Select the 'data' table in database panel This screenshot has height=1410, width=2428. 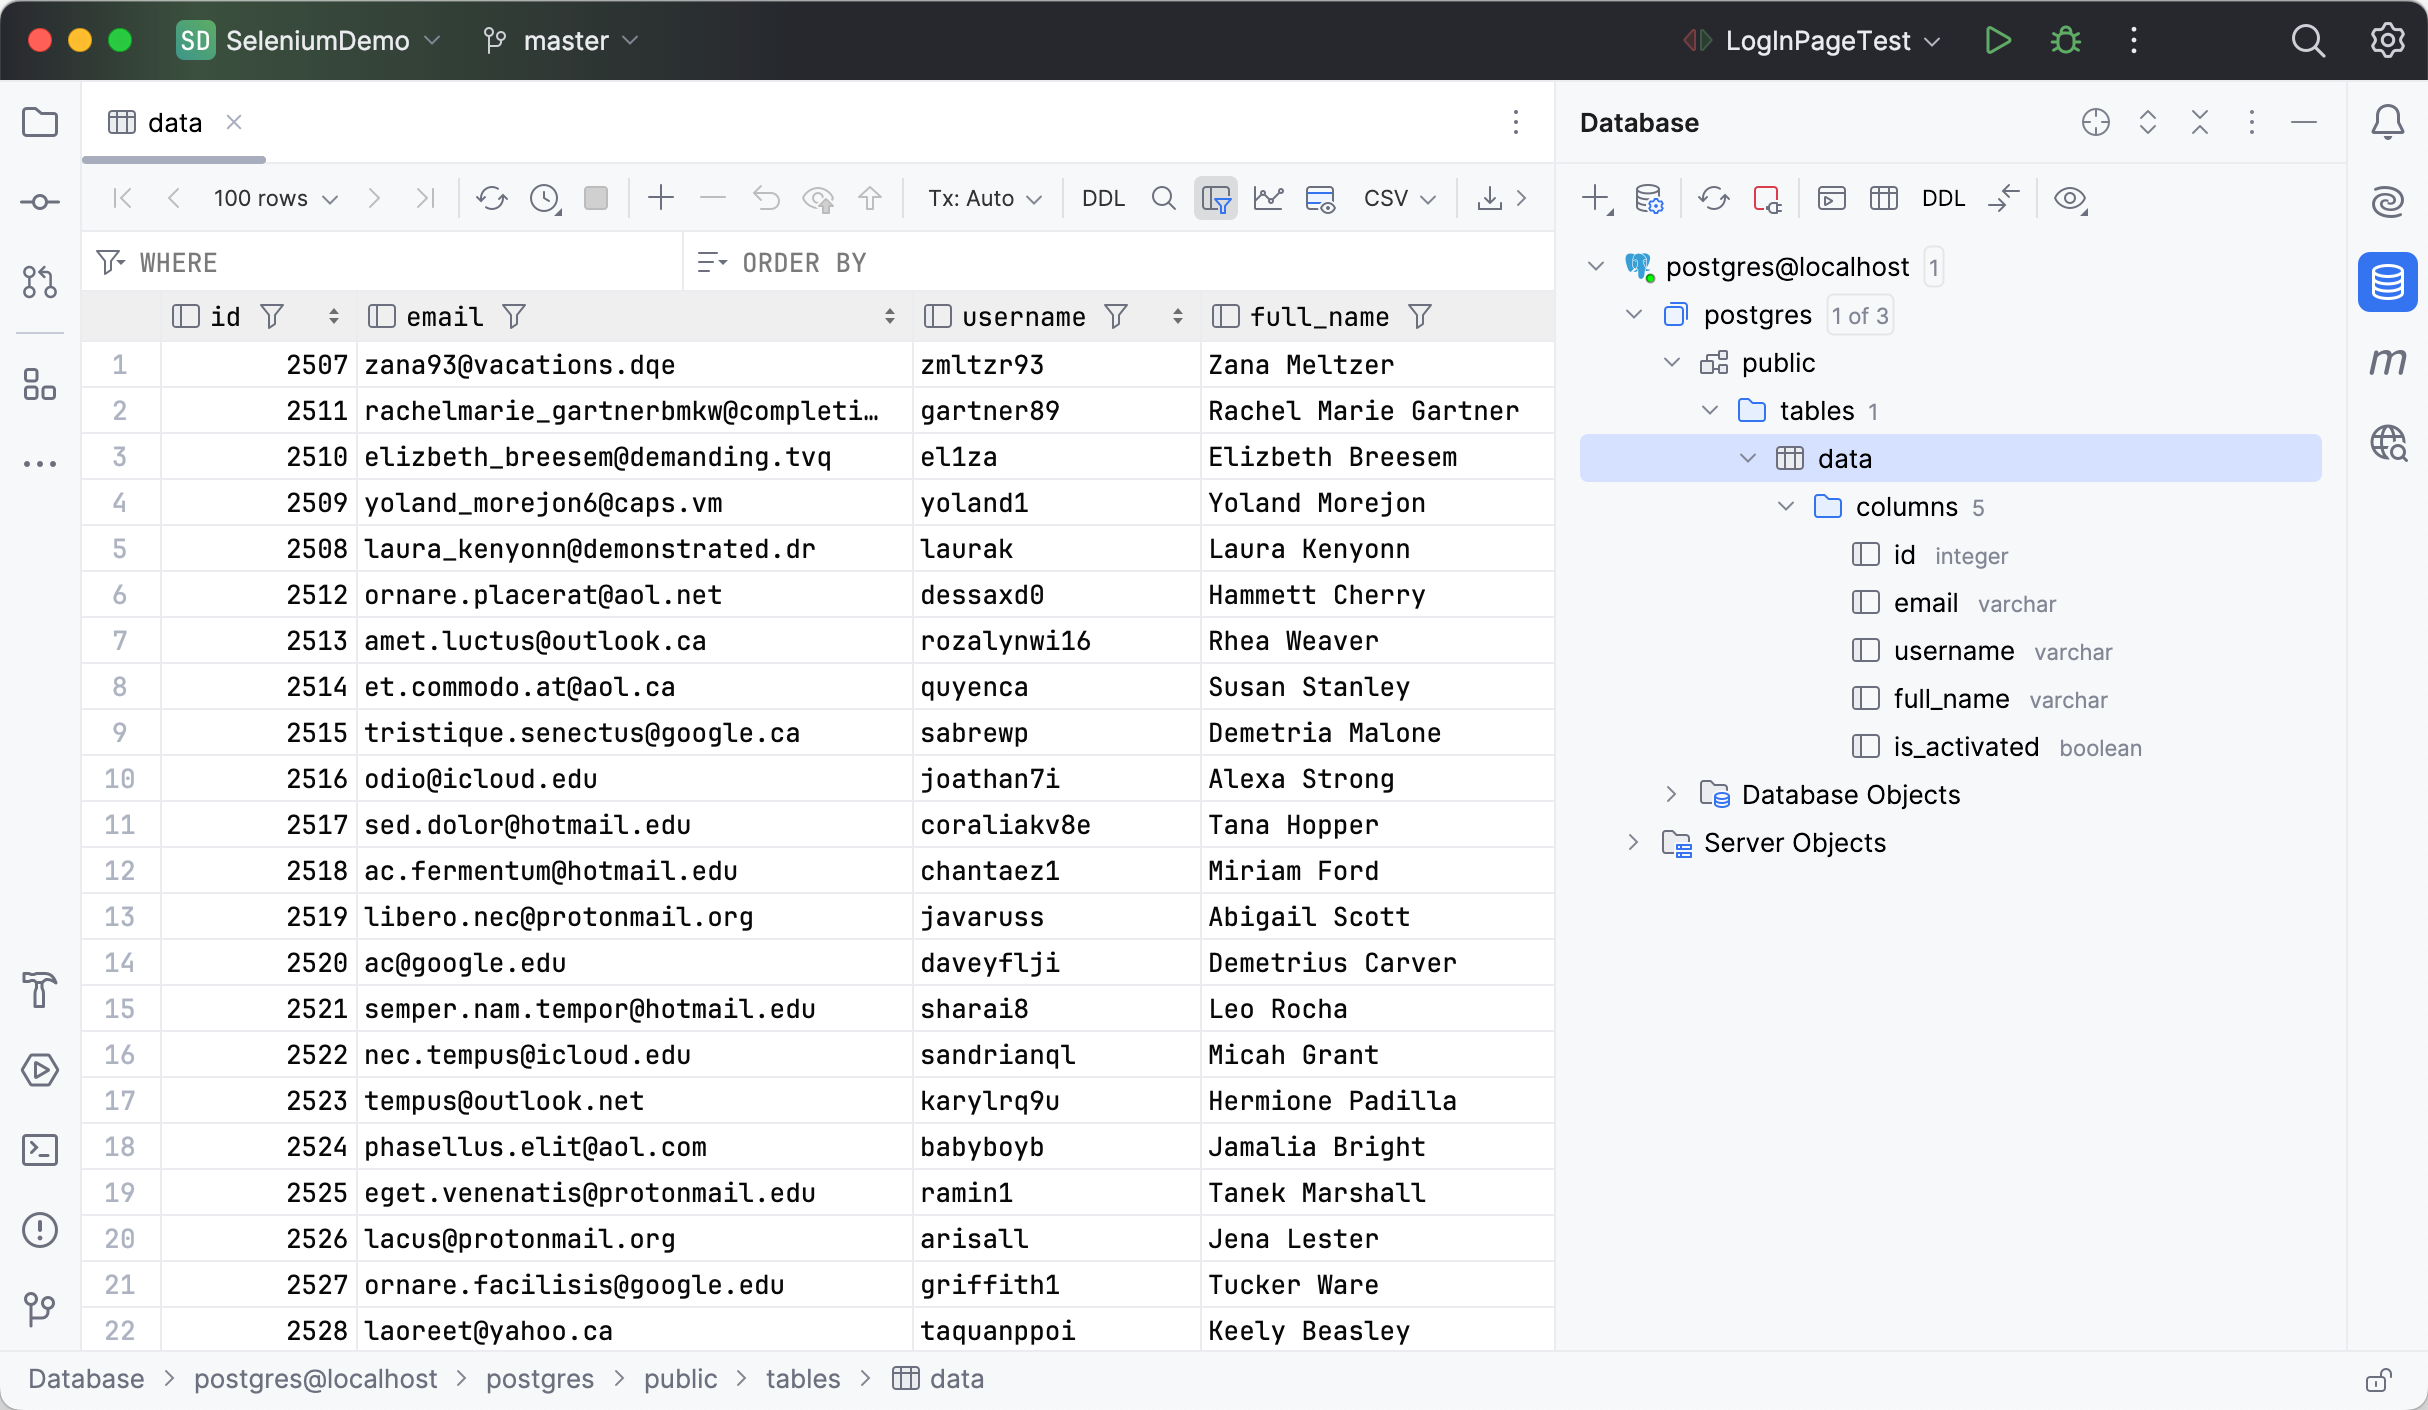(x=1844, y=458)
